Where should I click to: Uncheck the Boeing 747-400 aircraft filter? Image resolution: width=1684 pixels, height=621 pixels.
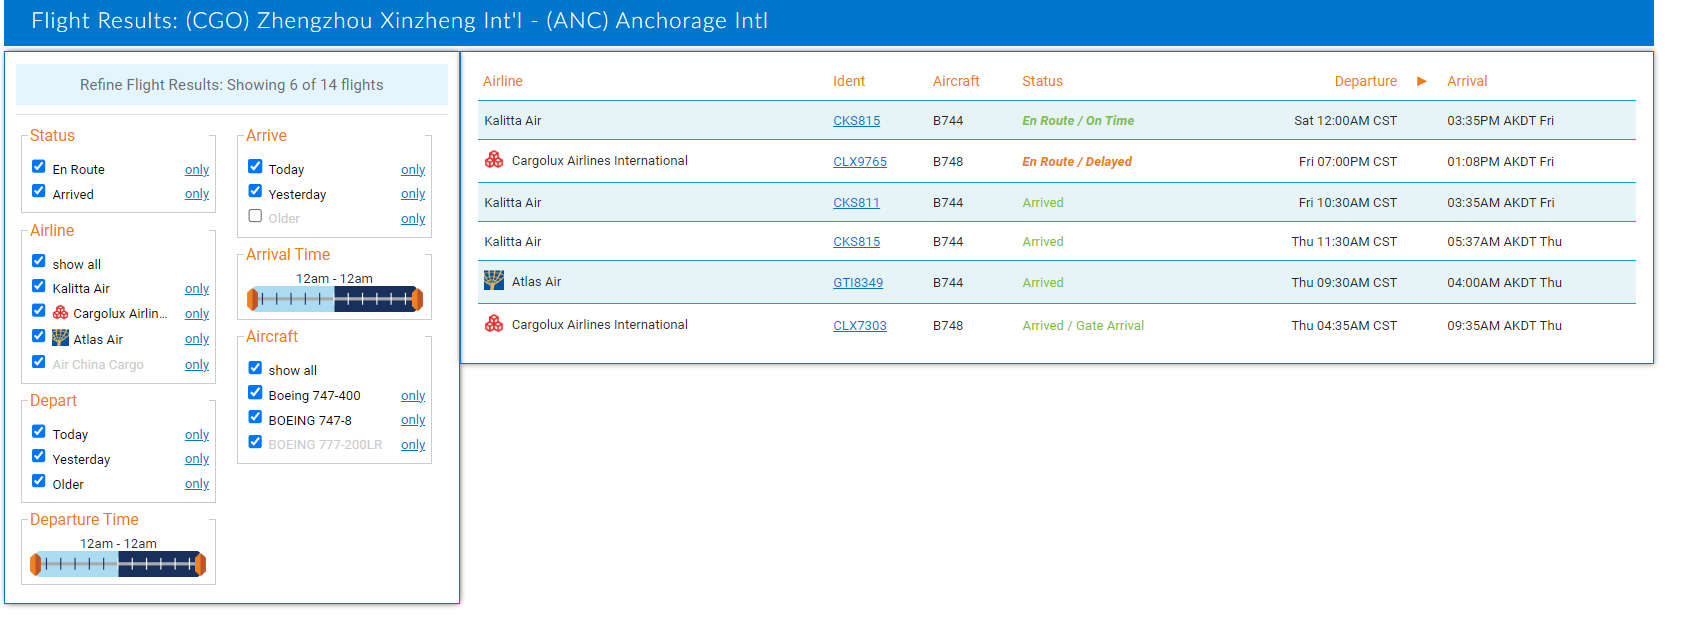(255, 393)
